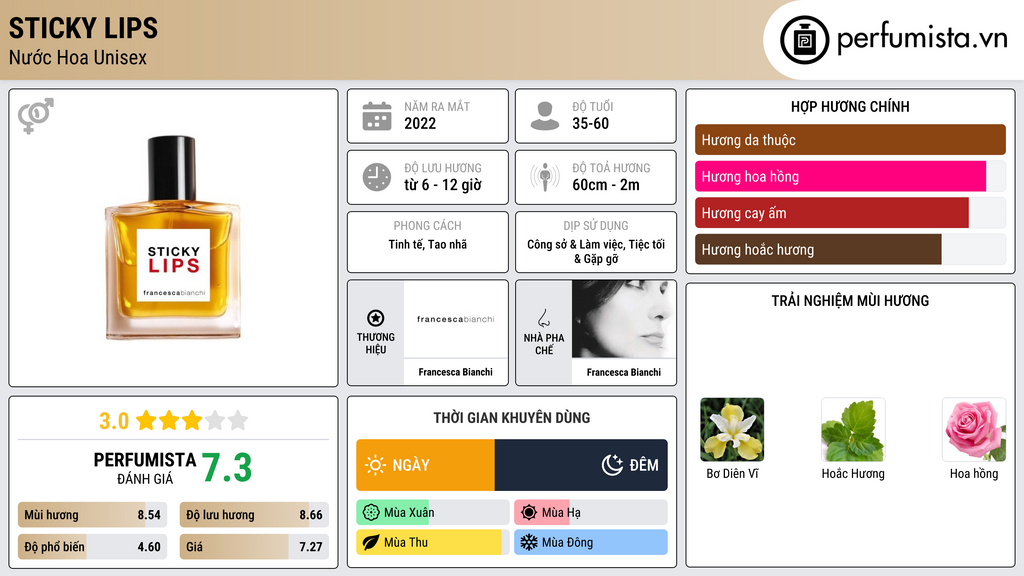
Task: Click the spring flower icon
Action: click(x=371, y=513)
